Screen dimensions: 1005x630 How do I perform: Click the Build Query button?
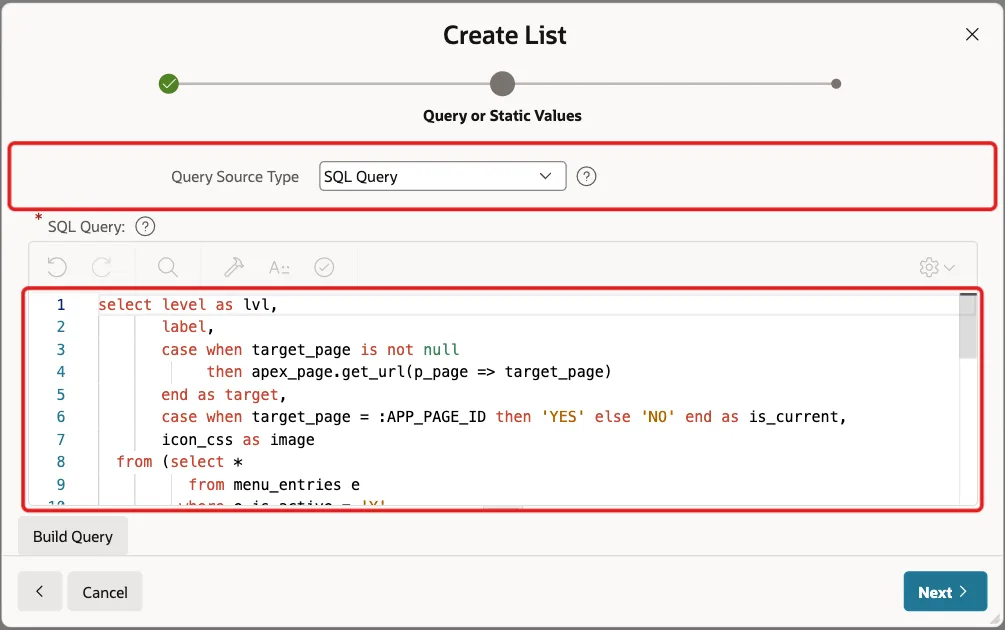pos(72,536)
